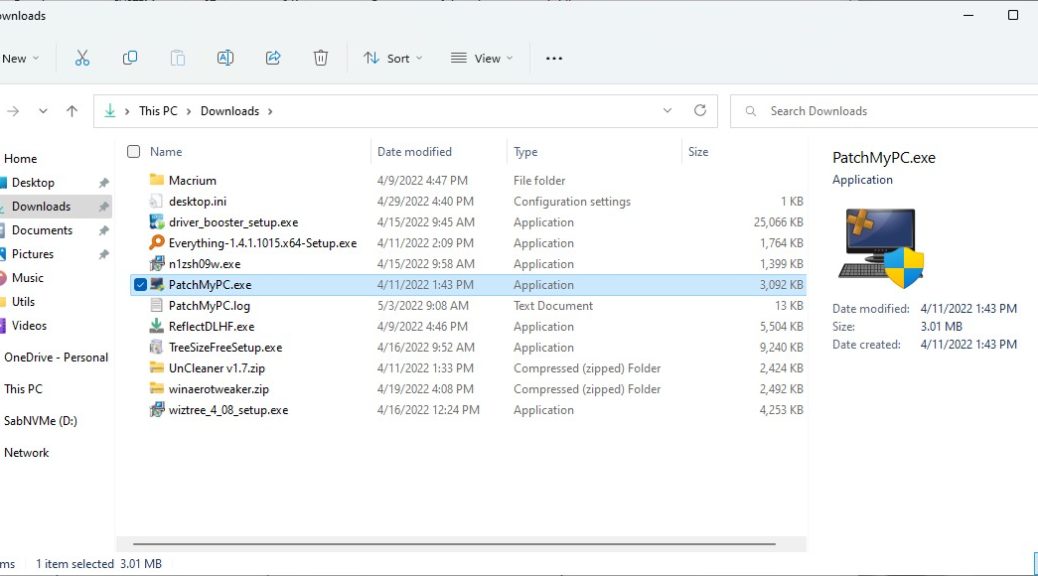Open the Sort dropdown
1038x576 pixels.
[x=393, y=58]
